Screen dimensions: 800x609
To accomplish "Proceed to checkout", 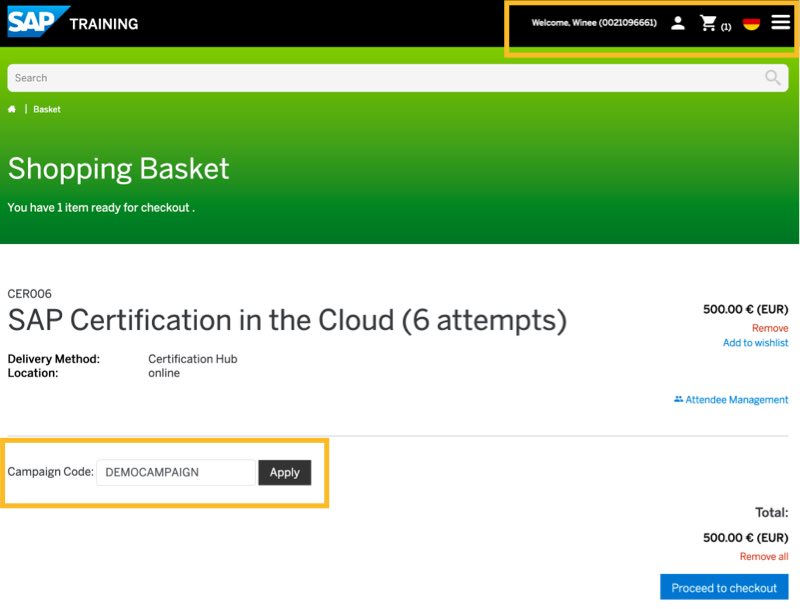I will (x=724, y=588).
